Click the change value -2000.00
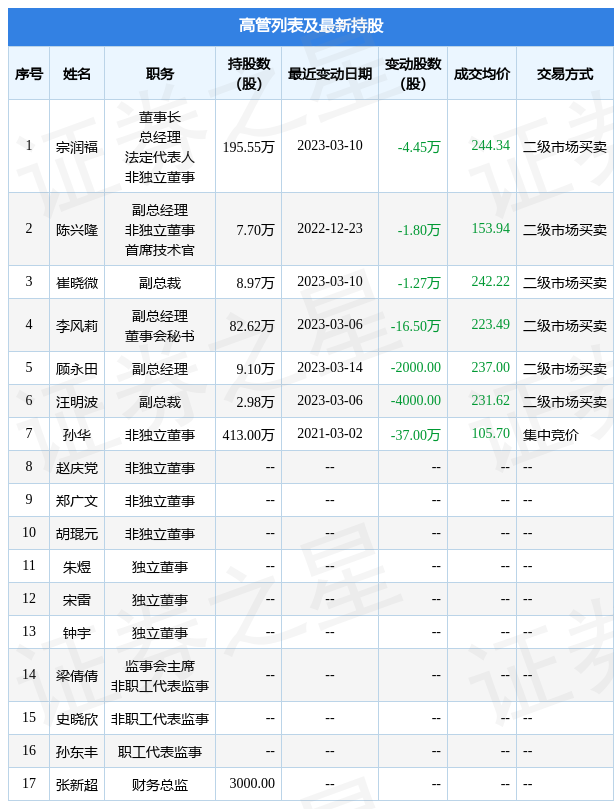The width and height of the screenshot is (614, 809). point(416,367)
